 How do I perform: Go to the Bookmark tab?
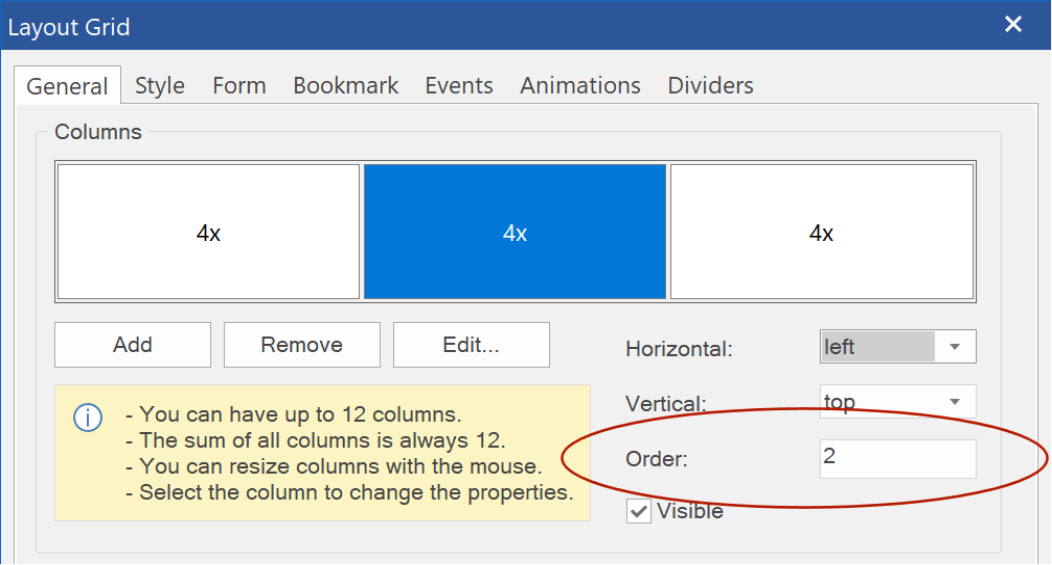coord(346,86)
